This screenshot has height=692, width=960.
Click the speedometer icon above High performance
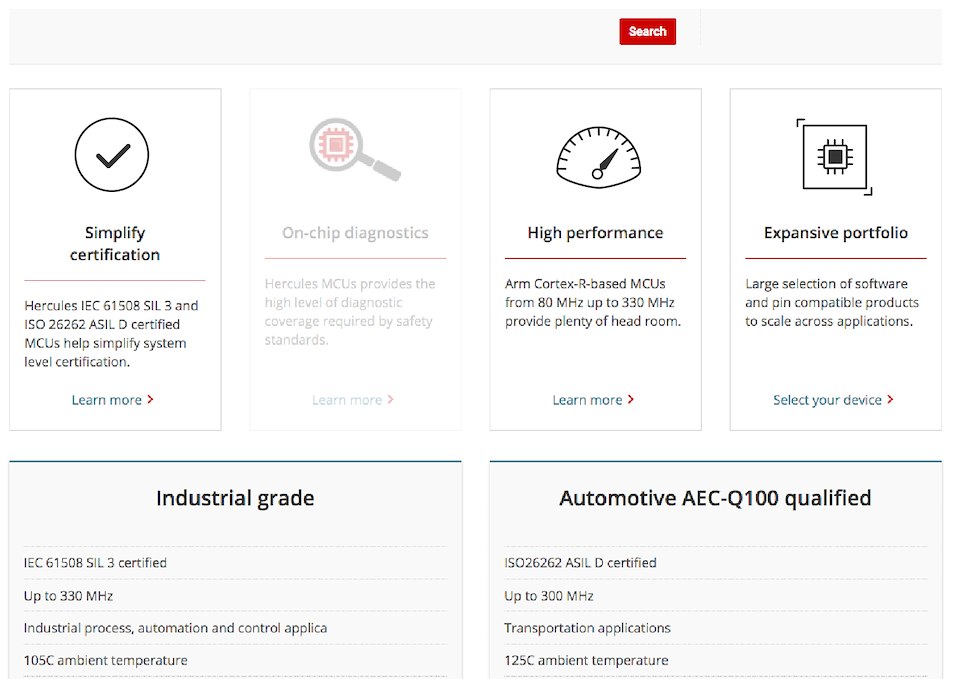[x=598, y=157]
